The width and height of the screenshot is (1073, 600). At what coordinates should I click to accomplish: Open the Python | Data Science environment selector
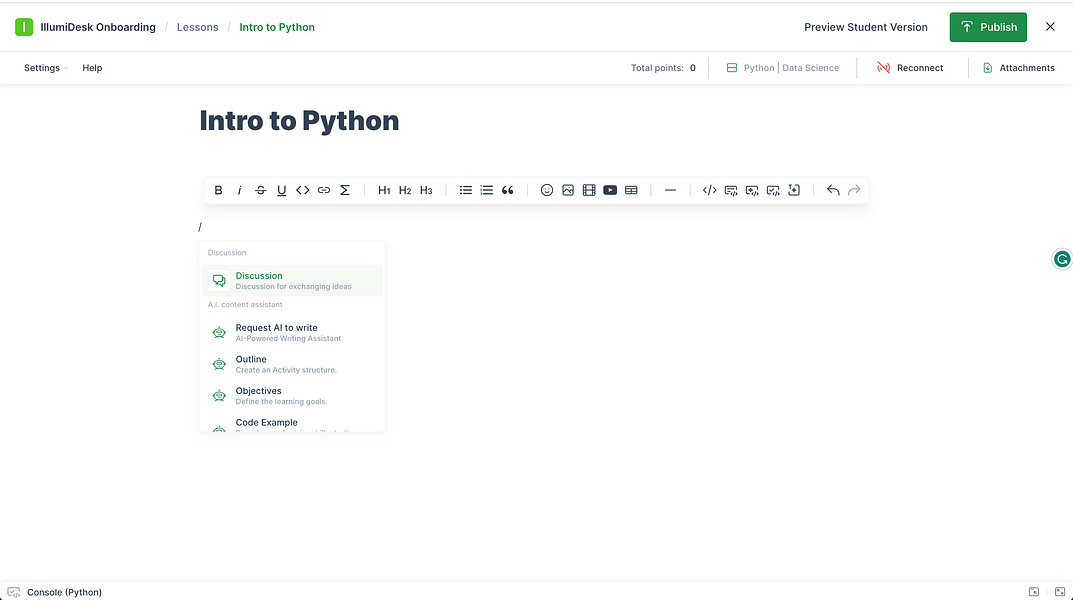[x=782, y=68]
